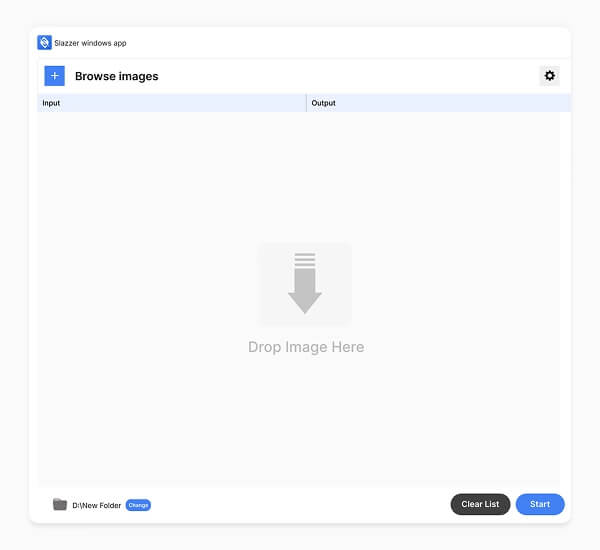Click the gray download arrow icon
The image size is (600, 550).
[305, 283]
